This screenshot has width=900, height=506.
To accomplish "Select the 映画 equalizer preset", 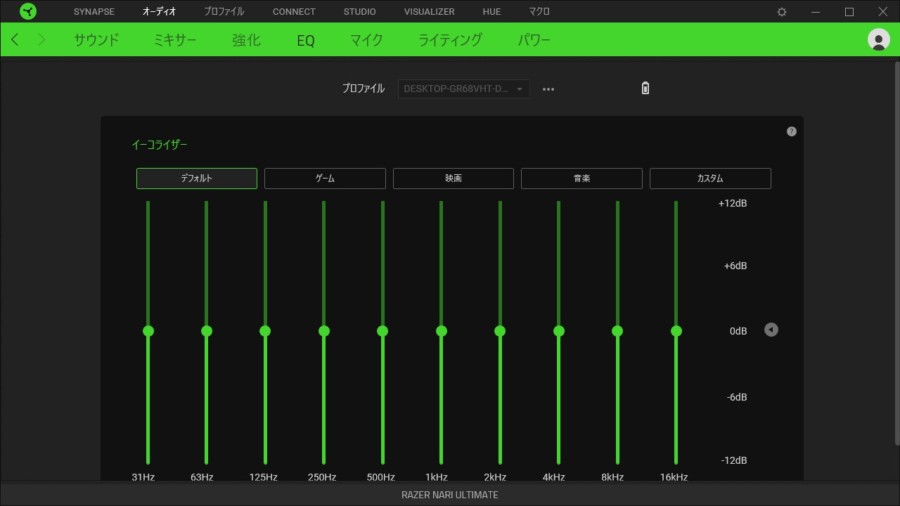I will (x=453, y=178).
